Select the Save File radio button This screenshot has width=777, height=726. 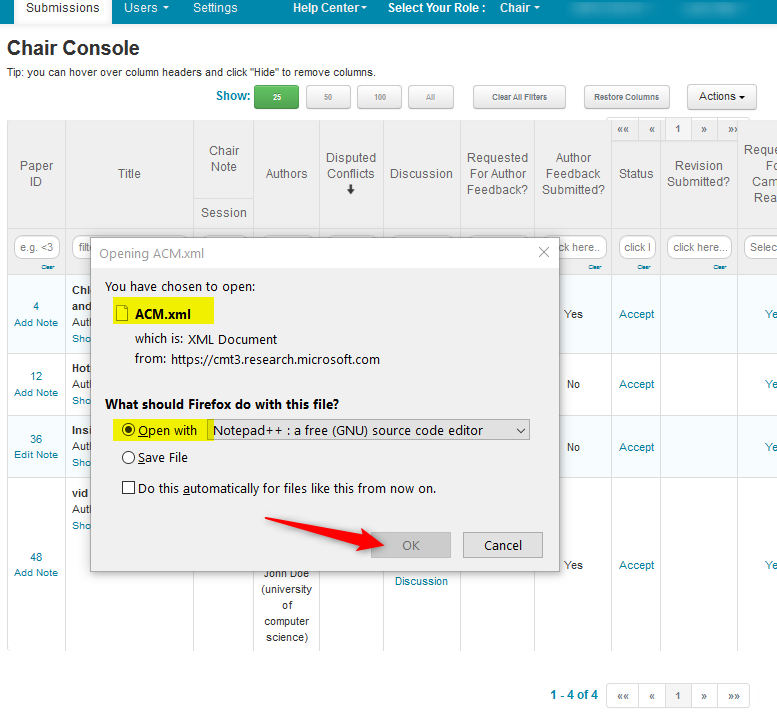pos(128,457)
